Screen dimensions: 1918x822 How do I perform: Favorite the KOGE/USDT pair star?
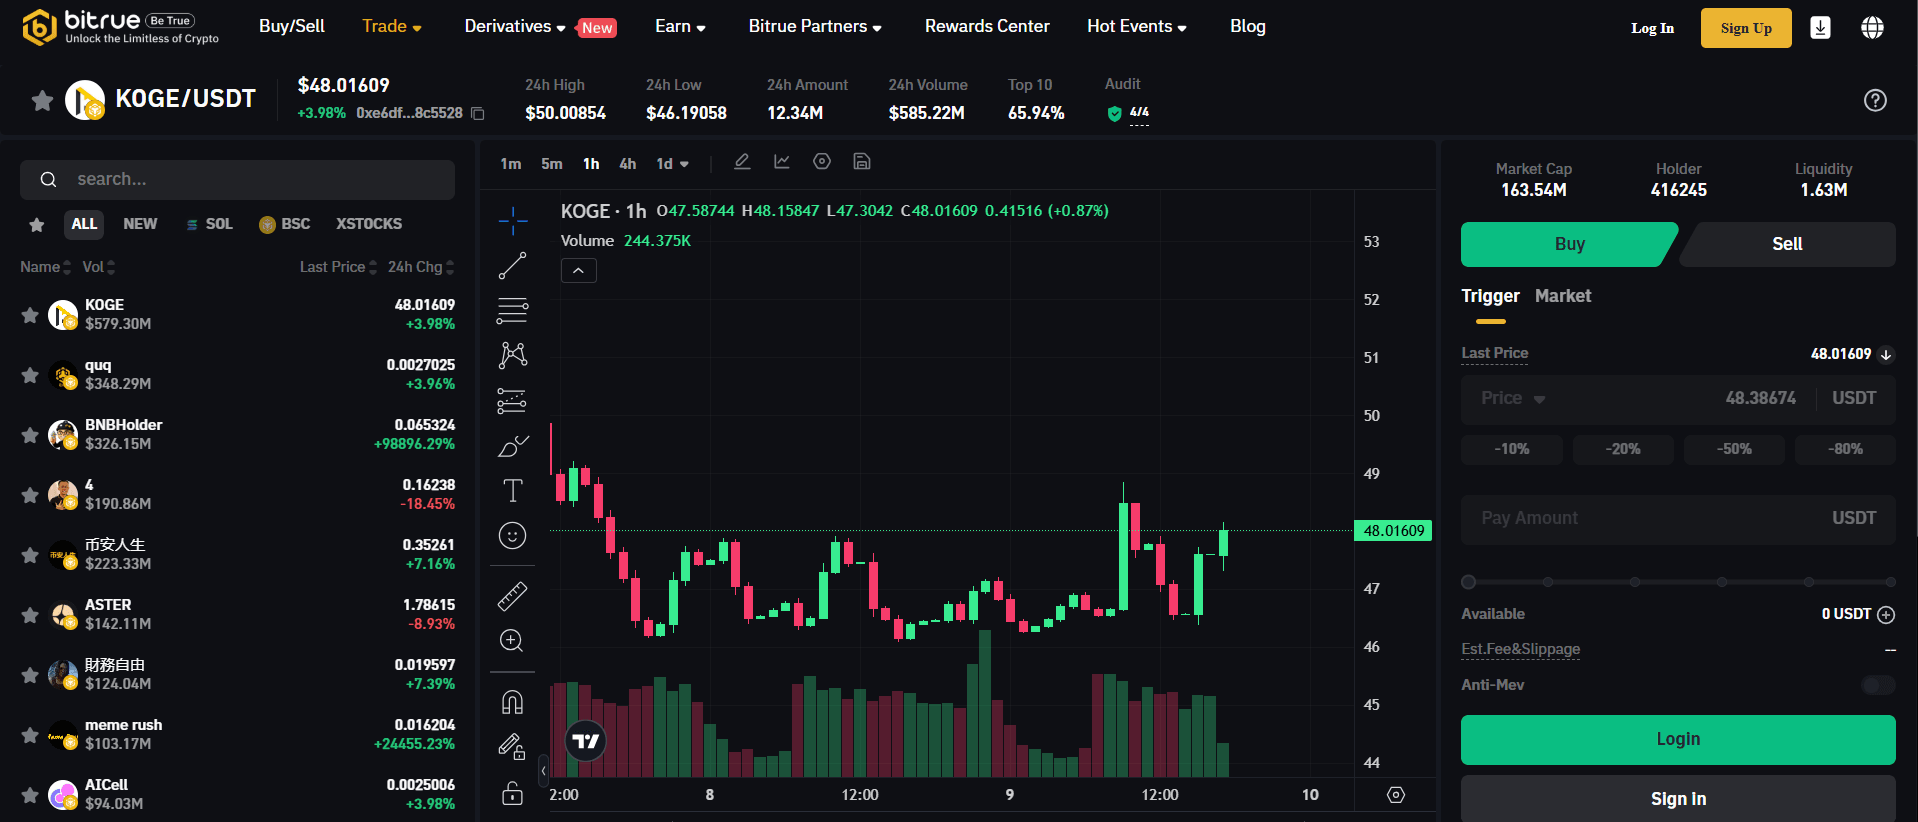(42, 100)
